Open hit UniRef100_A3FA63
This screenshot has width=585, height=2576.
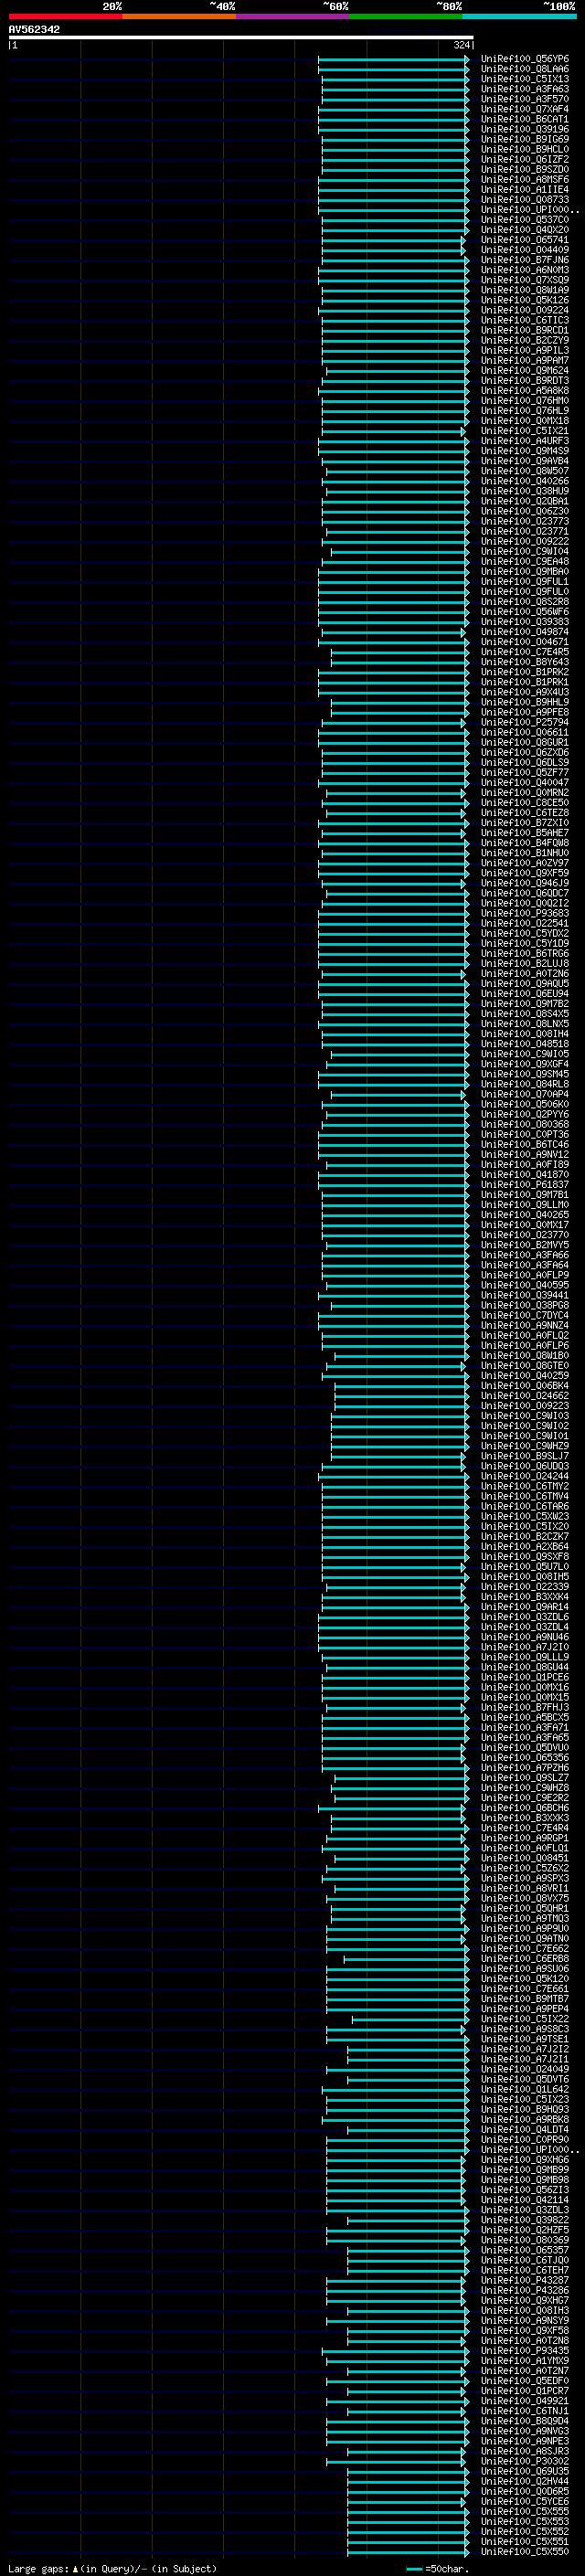pyautogui.click(x=525, y=89)
